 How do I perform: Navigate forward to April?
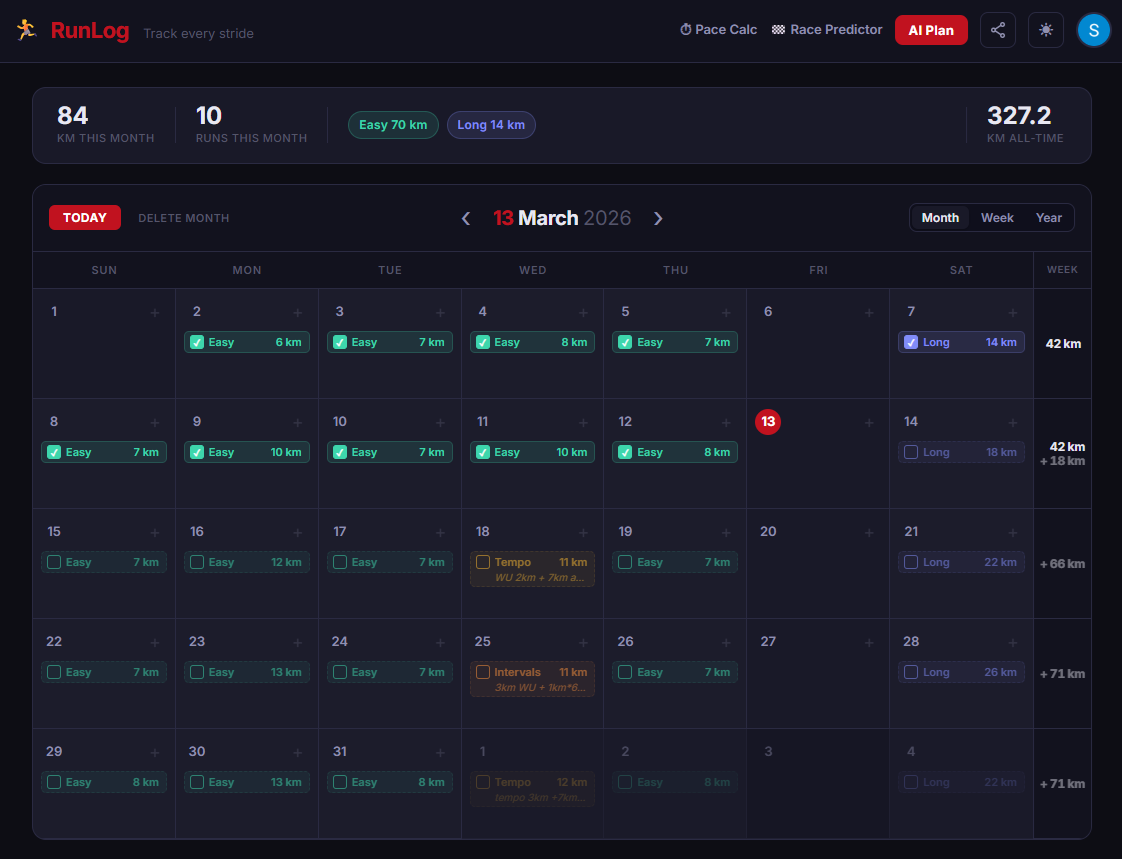click(x=658, y=217)
